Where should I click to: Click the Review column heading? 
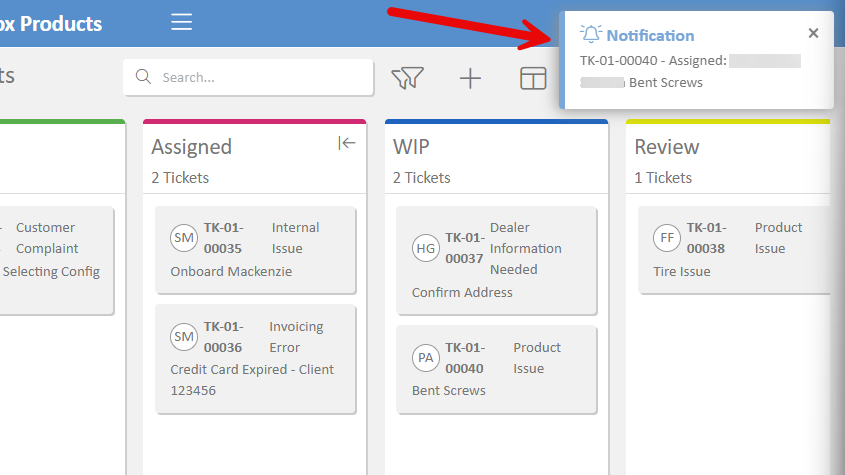[667, 147]
